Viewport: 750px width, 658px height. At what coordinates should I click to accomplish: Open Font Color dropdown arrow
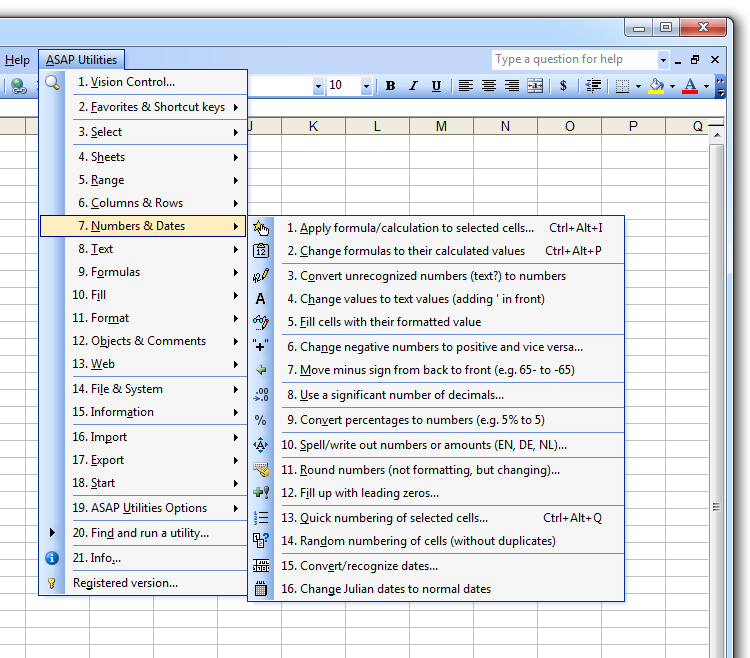tap(706, 87)
